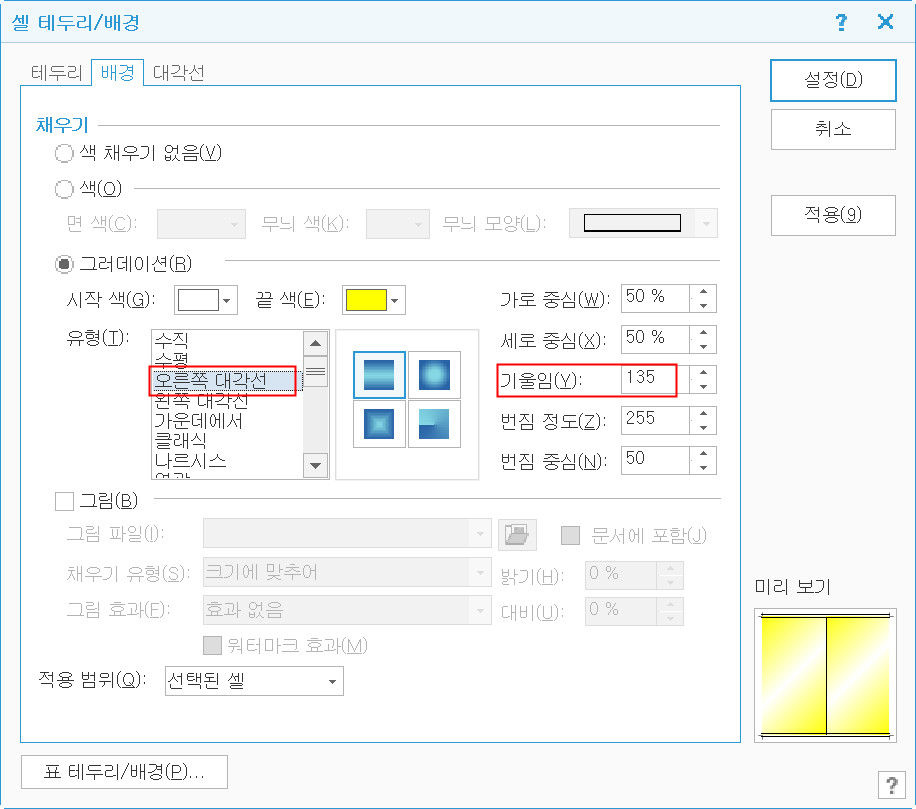Screen dimensions: 916x809
Task: Click the help question mark in title bar
Action: [842, 22]
